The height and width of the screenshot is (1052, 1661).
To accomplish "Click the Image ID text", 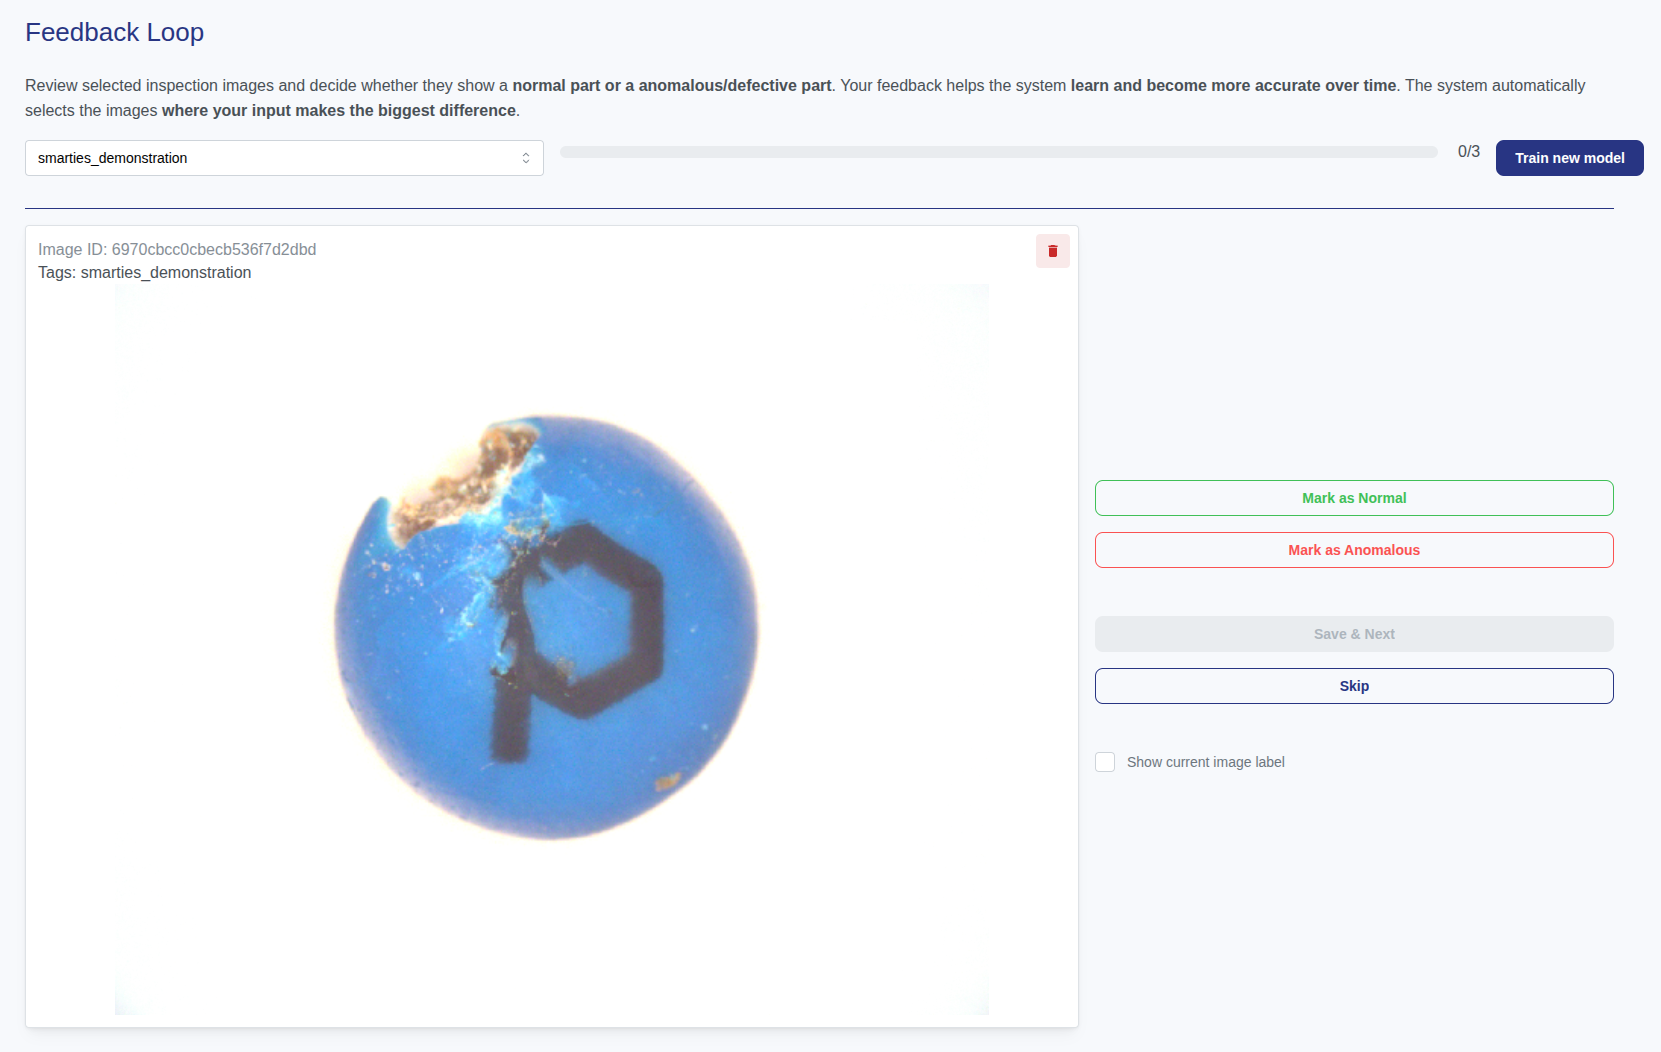I will 177,249.
